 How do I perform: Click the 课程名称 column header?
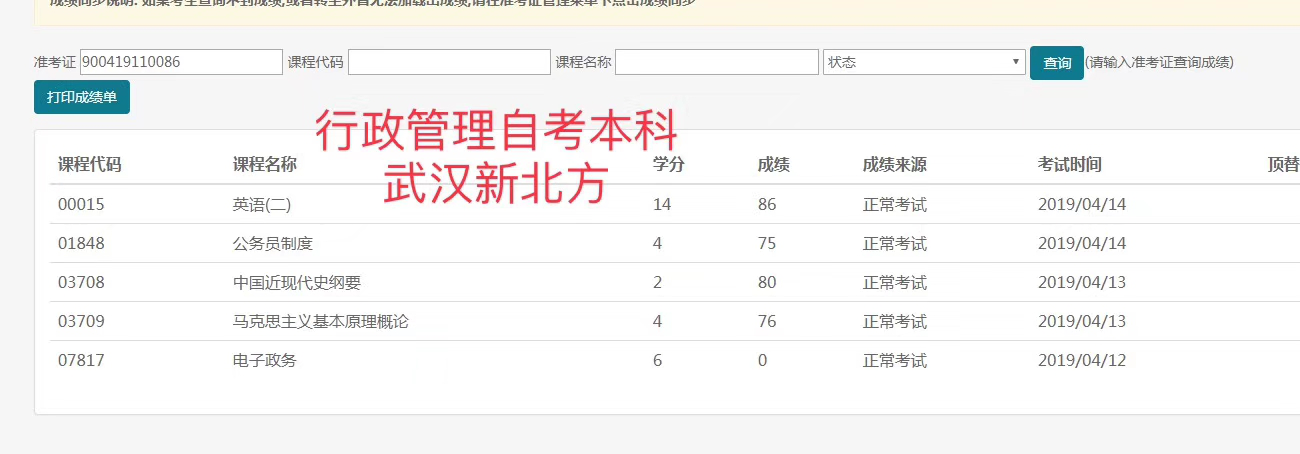coord(265,165)
